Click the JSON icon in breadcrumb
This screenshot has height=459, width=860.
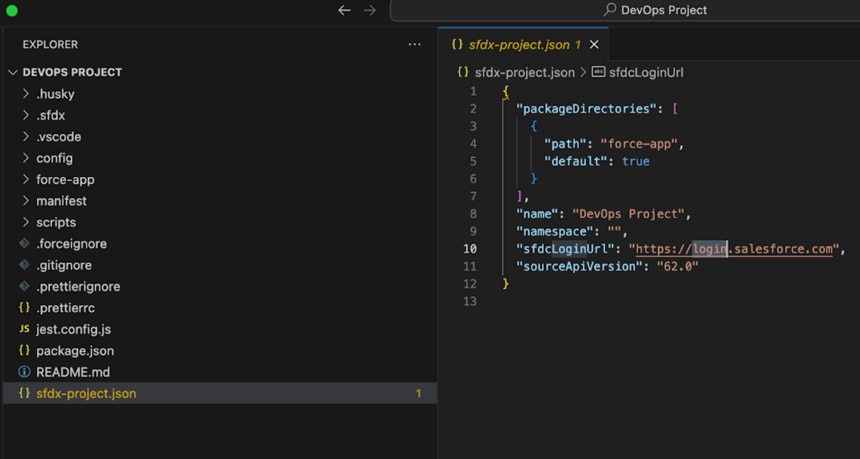point(463,72)
